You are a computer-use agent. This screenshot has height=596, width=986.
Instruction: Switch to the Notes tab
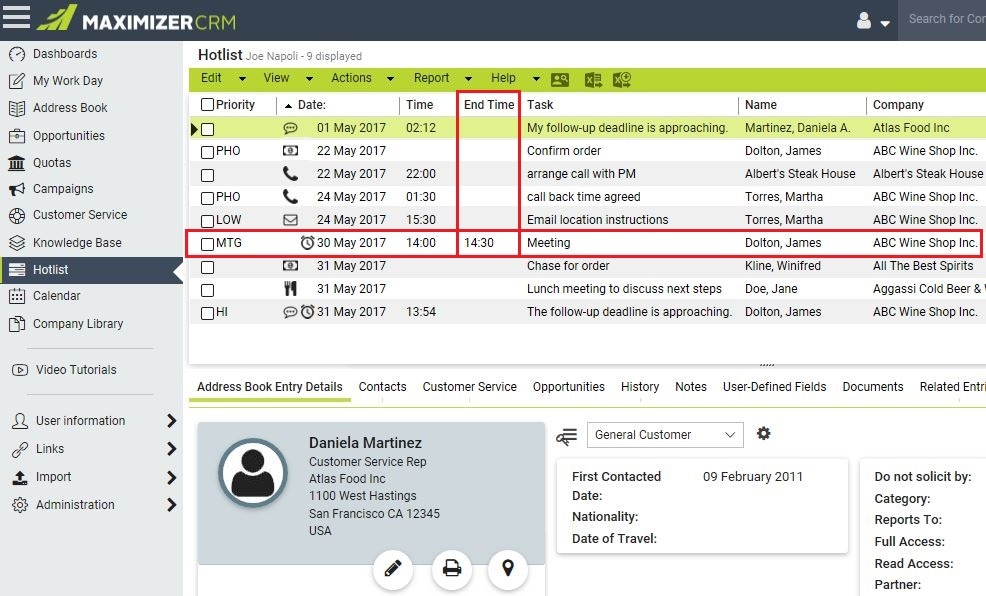tap(690, 387)
